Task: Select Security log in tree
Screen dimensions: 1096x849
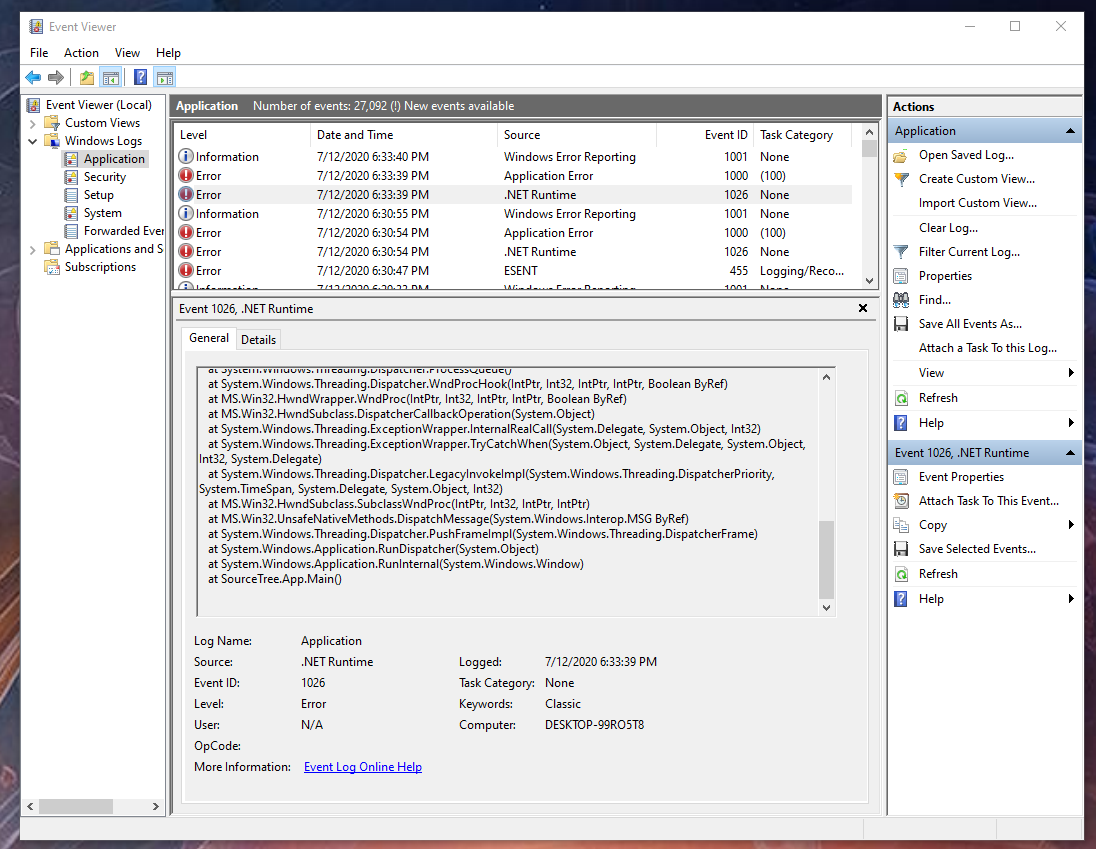Action: point(105,177)
